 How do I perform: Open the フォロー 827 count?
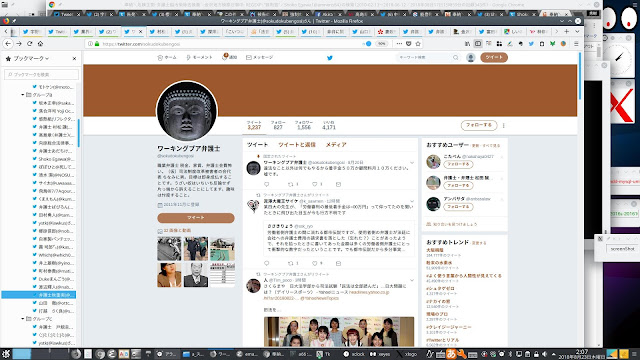click(278, 125)
